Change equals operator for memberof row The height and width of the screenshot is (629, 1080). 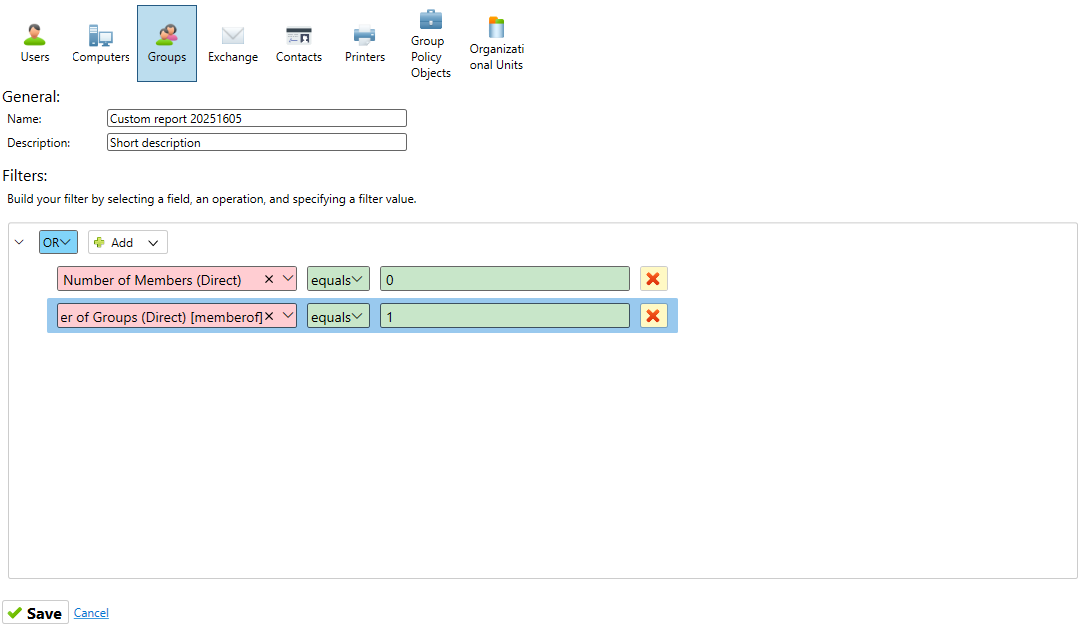338,316
